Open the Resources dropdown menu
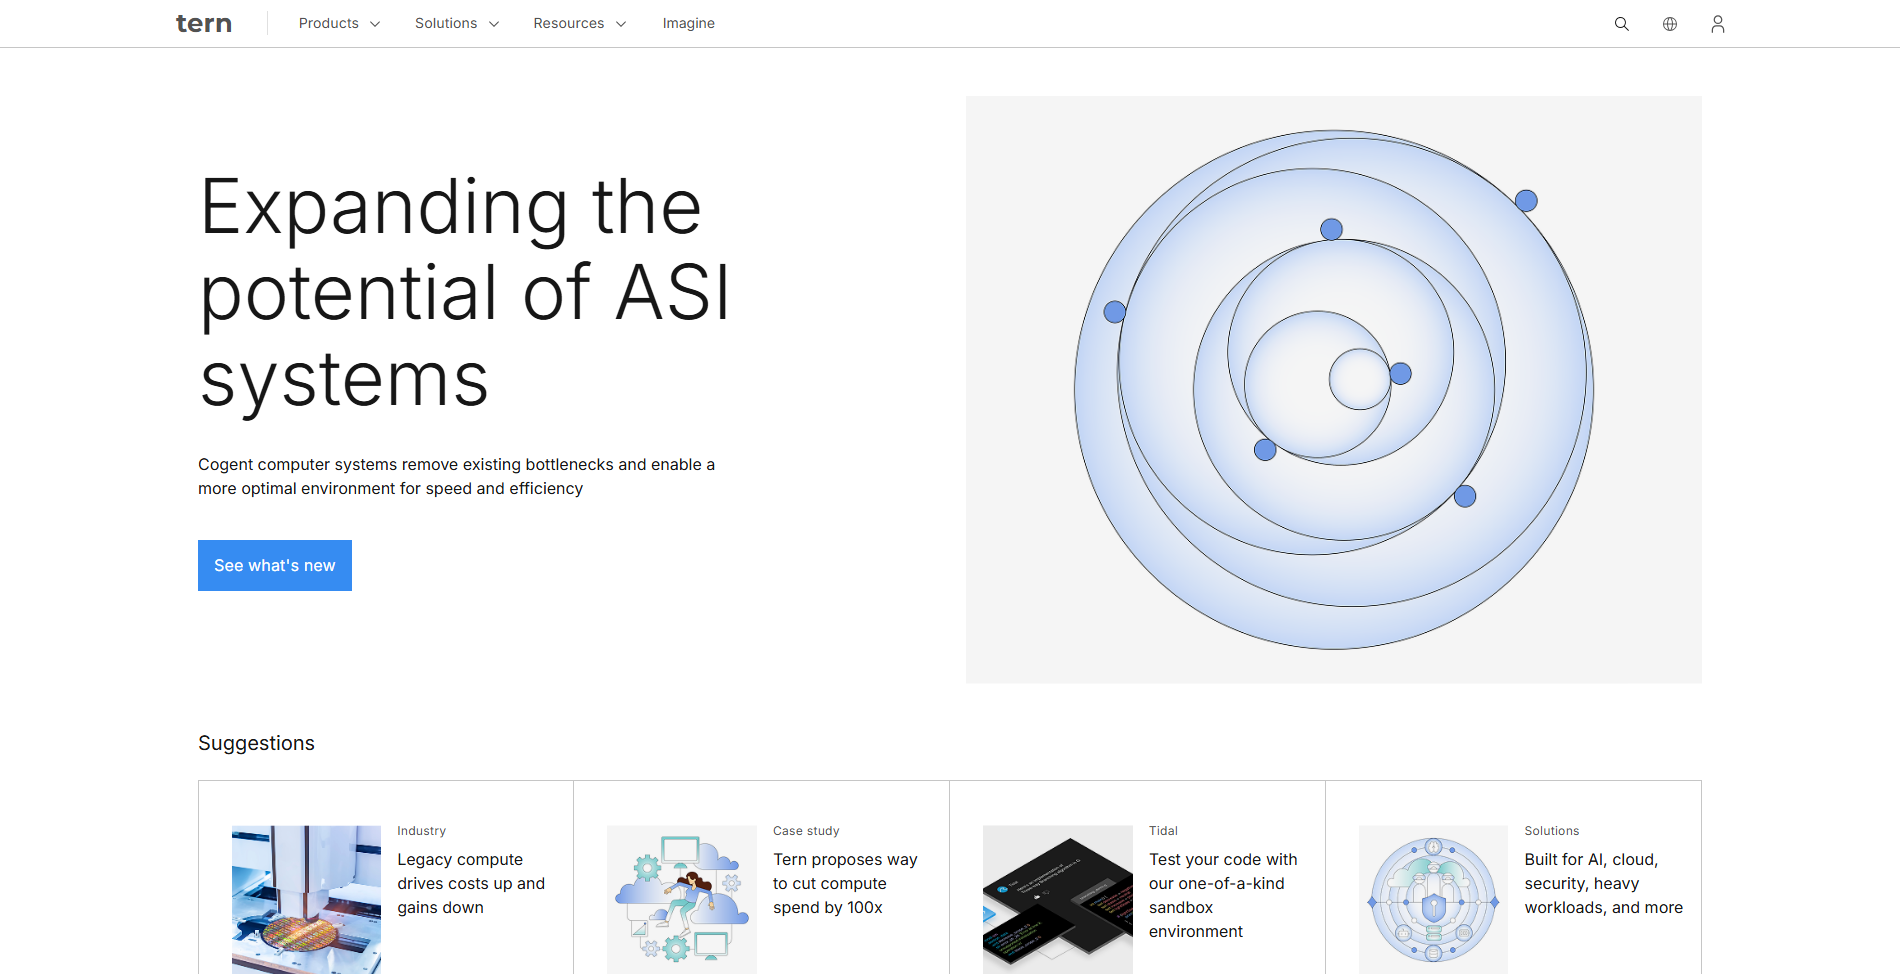The image size is (1900, 974). tap(579, 24)
